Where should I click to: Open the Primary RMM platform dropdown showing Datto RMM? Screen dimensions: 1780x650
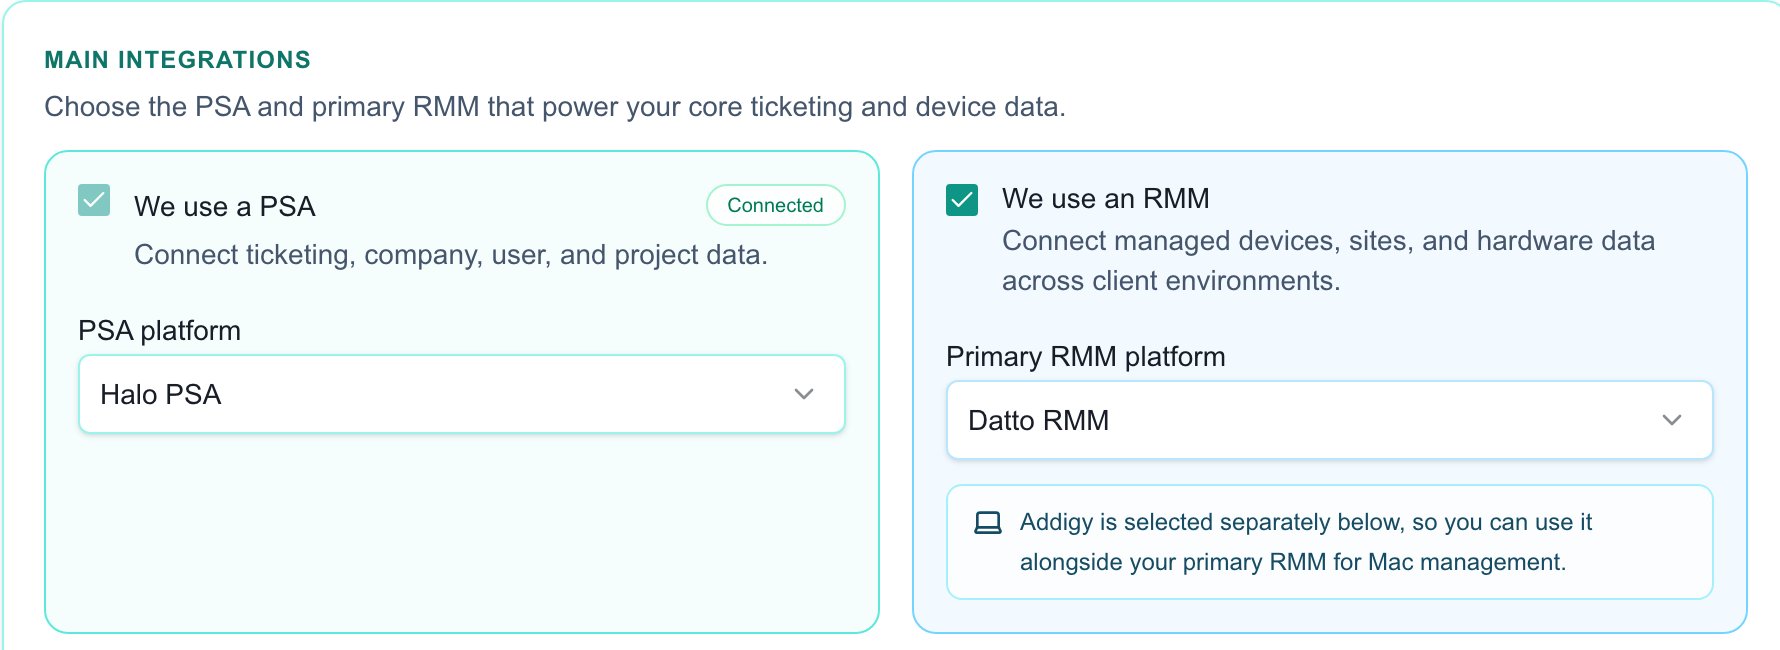click(1330, 420)
